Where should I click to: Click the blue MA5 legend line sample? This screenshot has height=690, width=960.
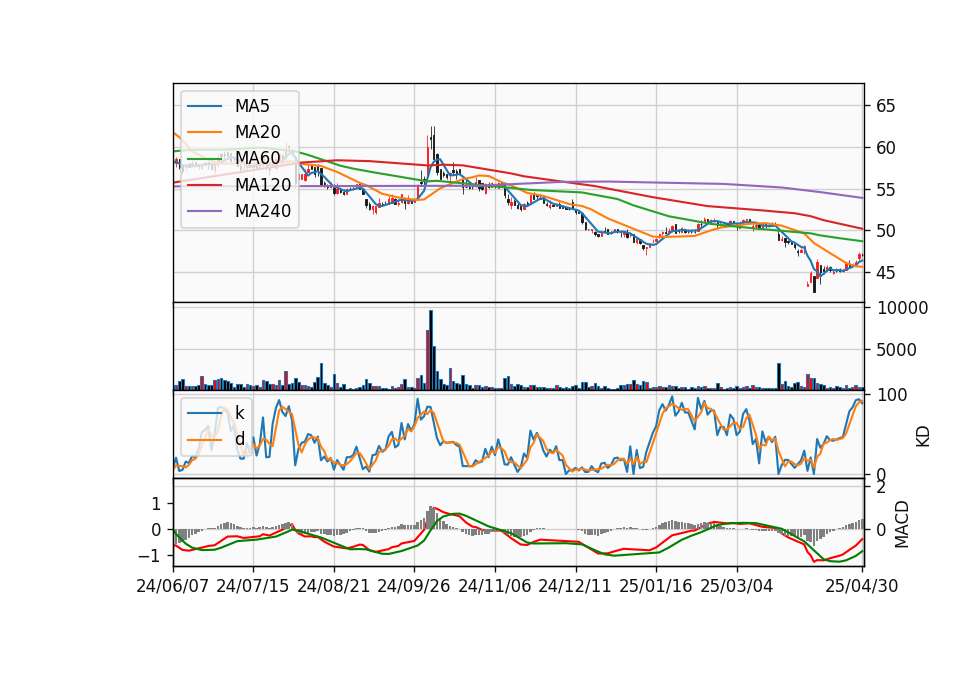click(204, 107)
